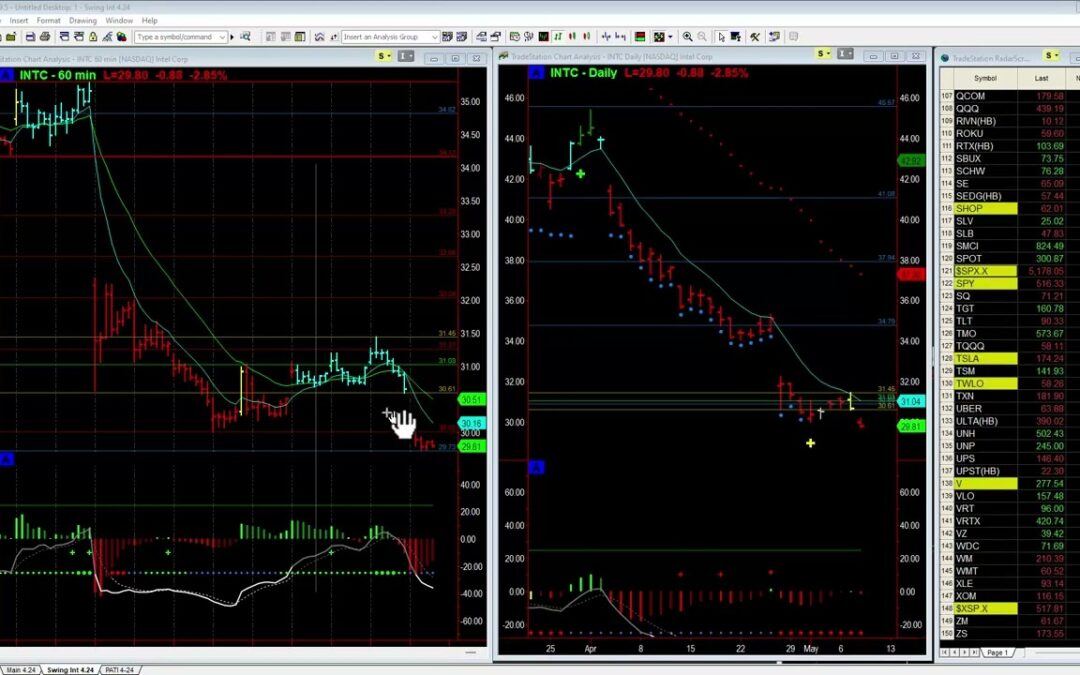Click the Symbol column header
The image size is (1080, 675).
click(985, 79)
